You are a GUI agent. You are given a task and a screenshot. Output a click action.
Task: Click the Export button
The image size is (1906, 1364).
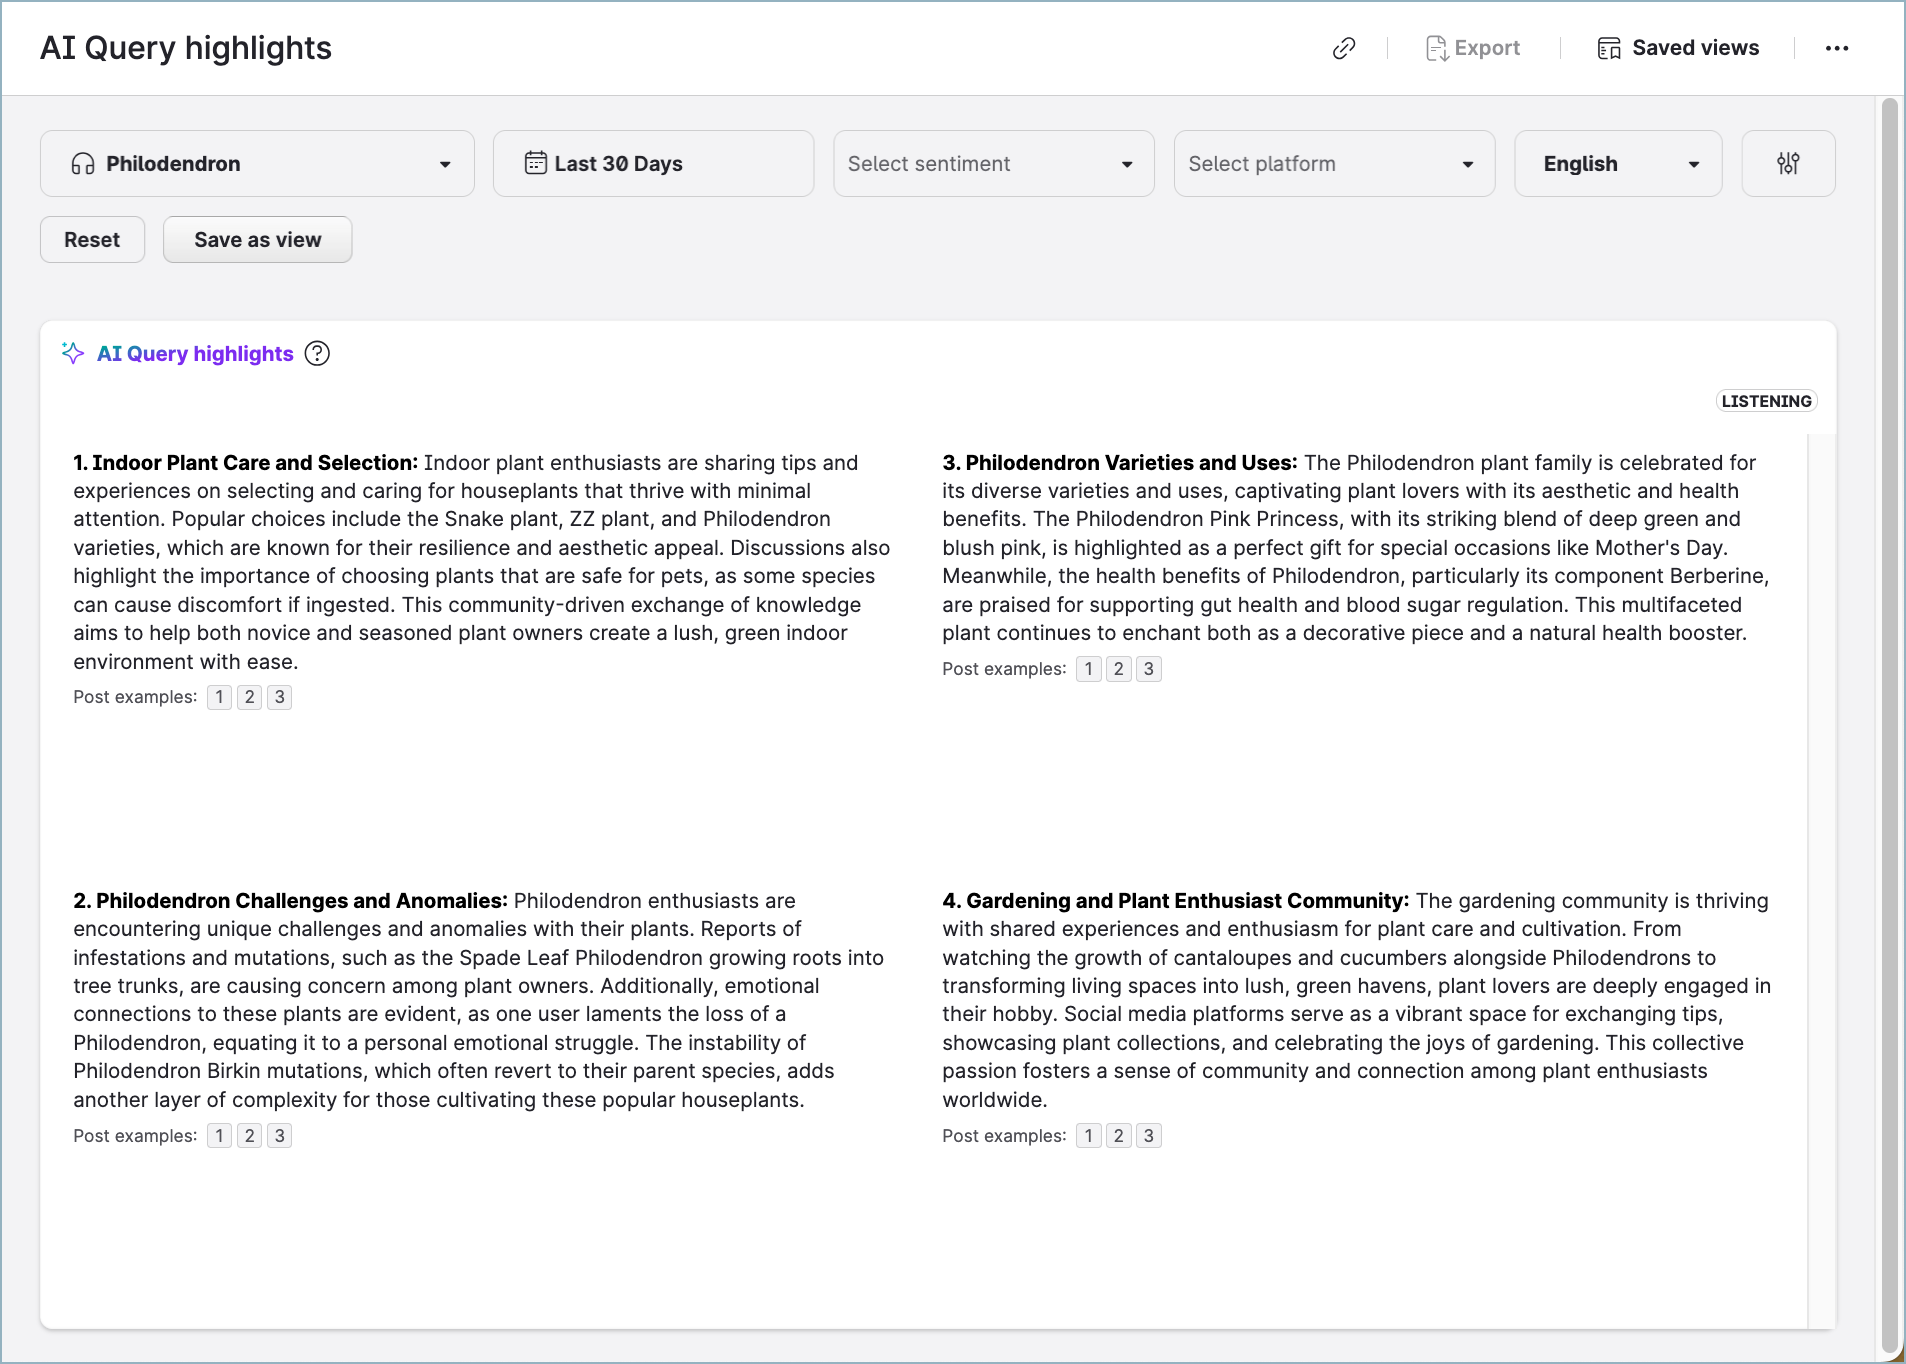(1473, 48)
